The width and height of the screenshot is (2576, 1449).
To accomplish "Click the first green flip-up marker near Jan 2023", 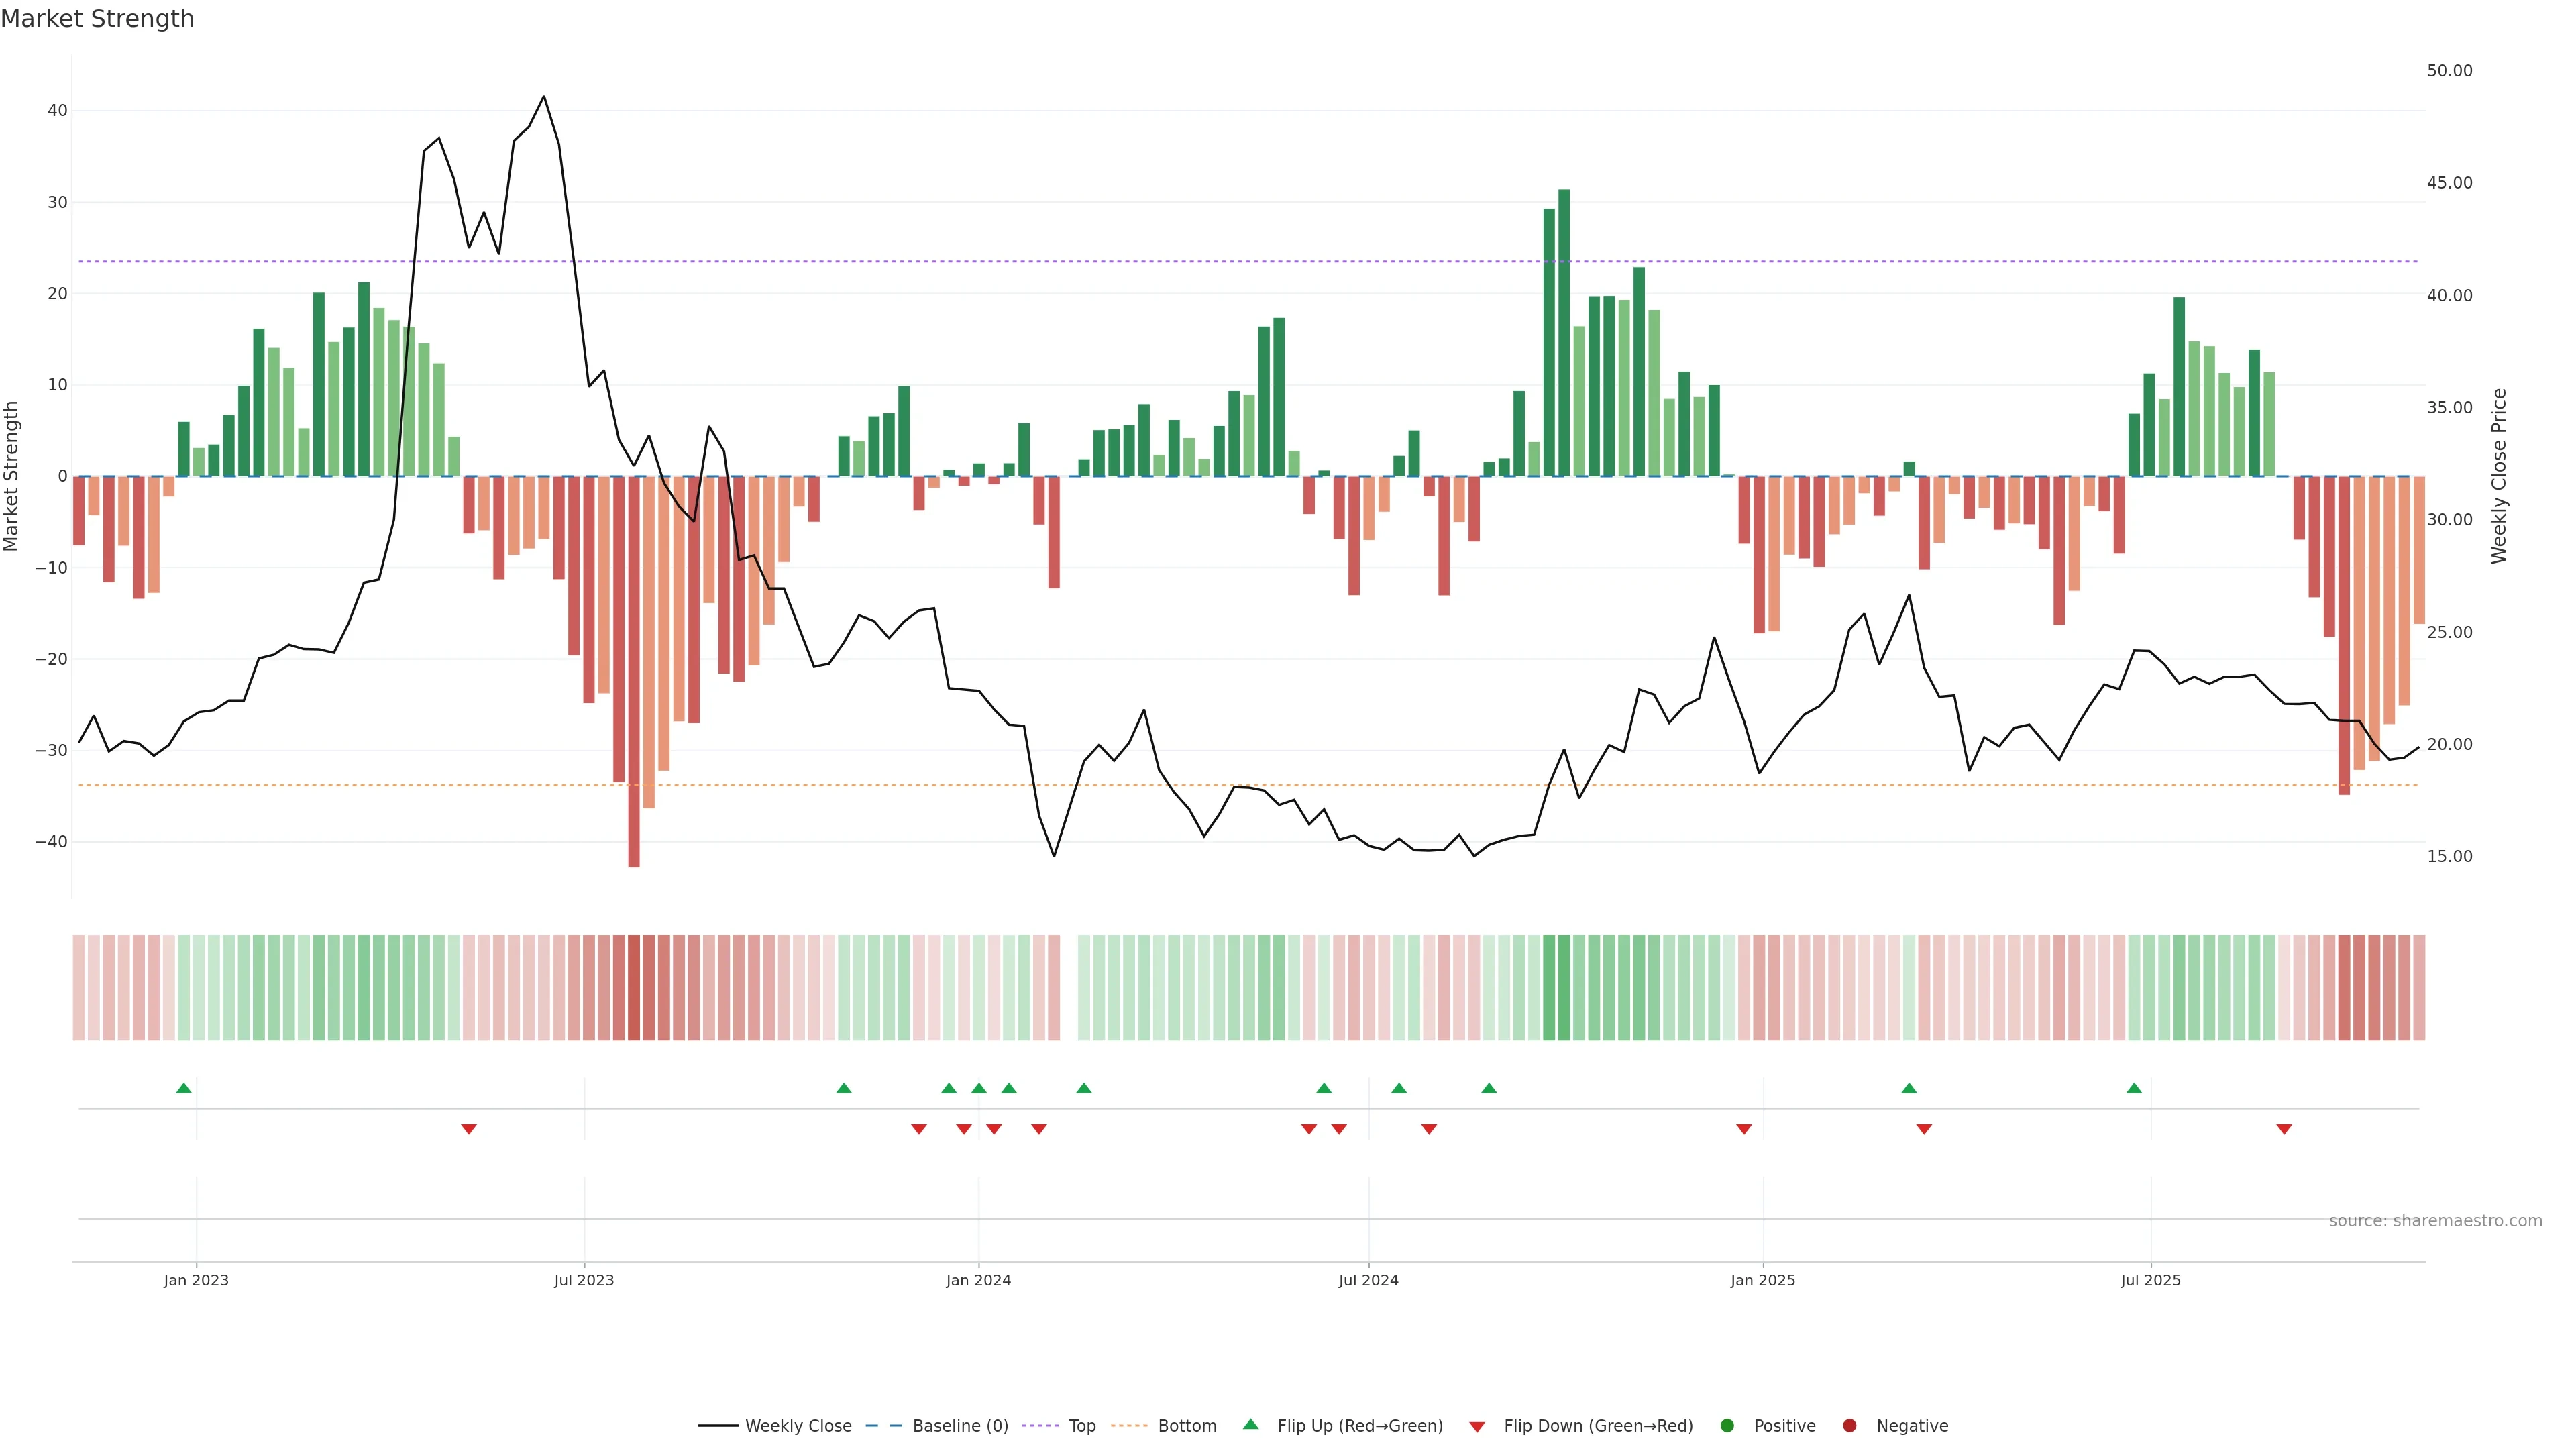I will 184,1088.
